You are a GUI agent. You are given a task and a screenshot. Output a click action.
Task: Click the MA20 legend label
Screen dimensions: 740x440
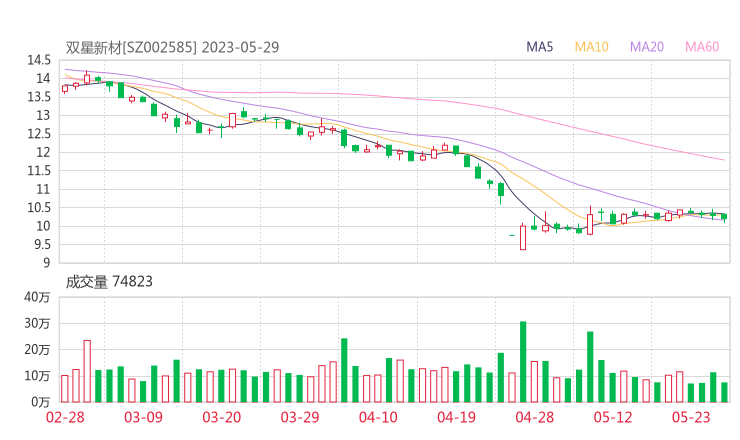coord(647,47)
